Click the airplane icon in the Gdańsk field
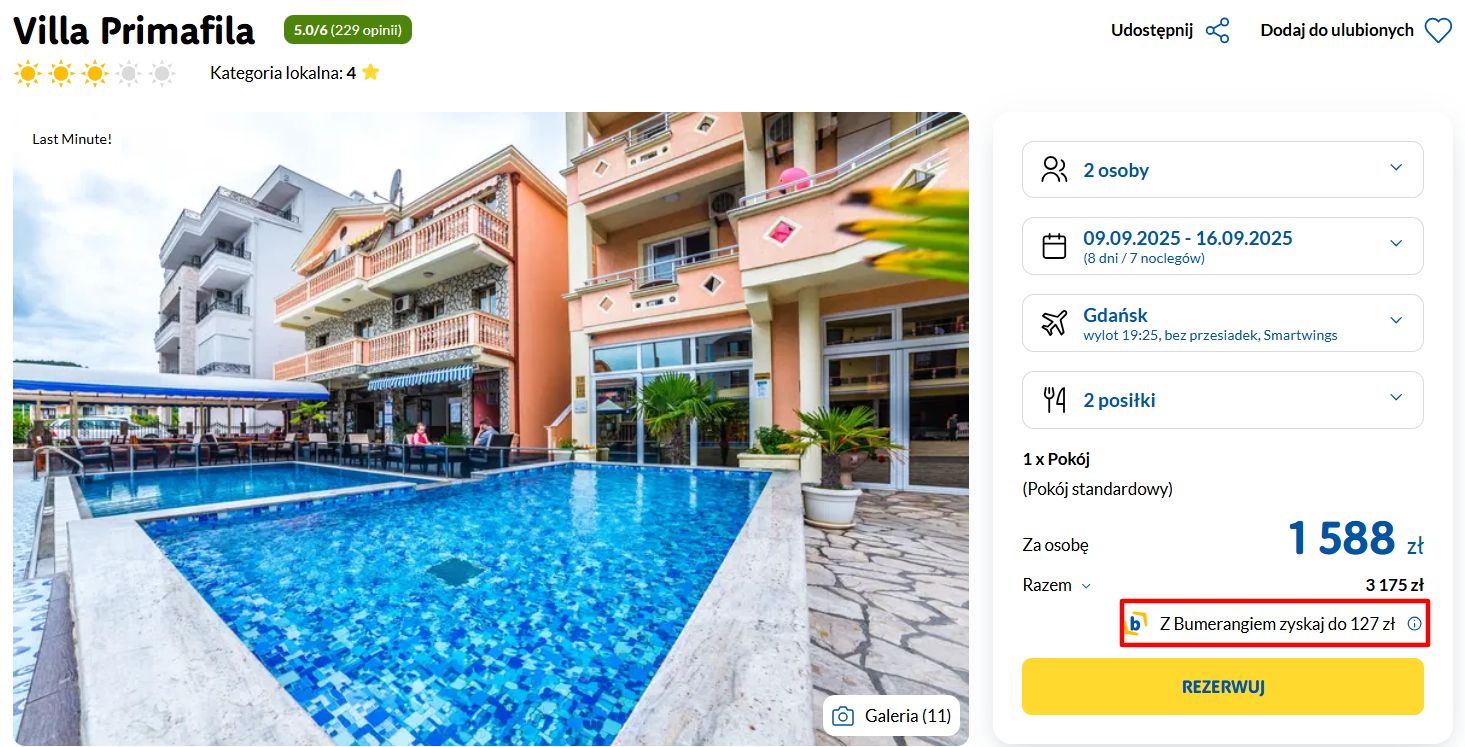1465x747 pixels. [1054, 323]
